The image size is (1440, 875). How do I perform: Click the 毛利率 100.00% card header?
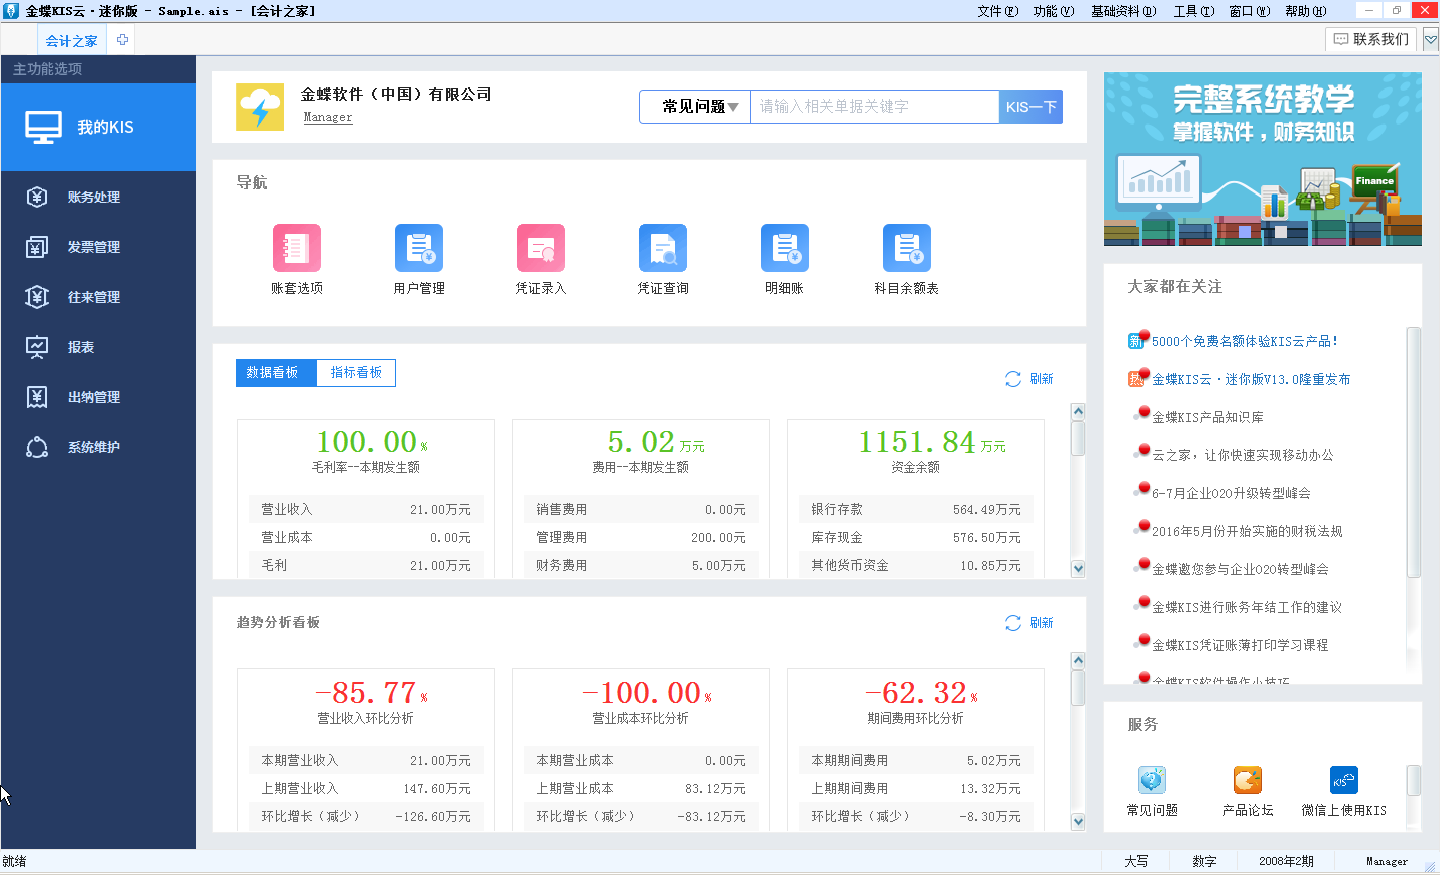pyautogui.click(x=366, y=450)
